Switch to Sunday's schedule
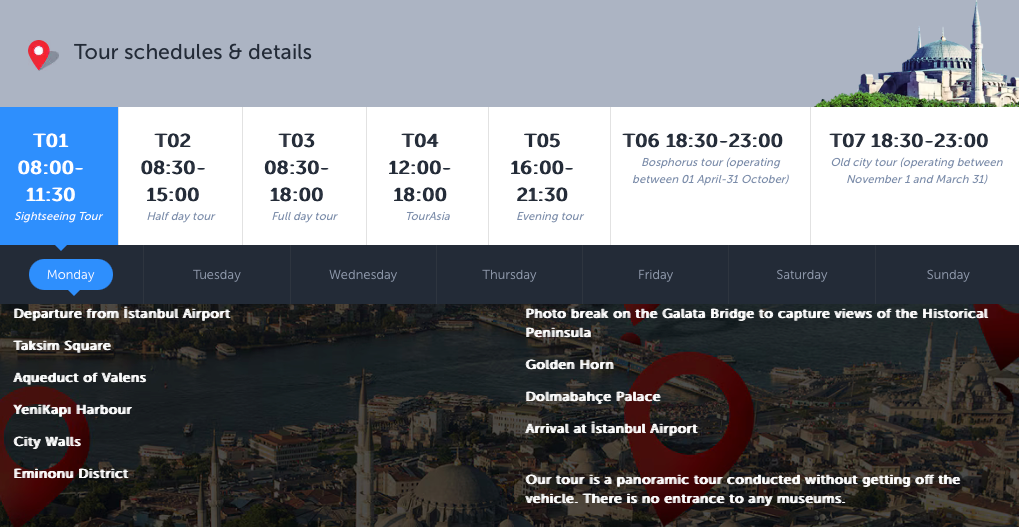The height and width of the screenshot is (527, 1019). pyautogui.click(x=948, y=274)
